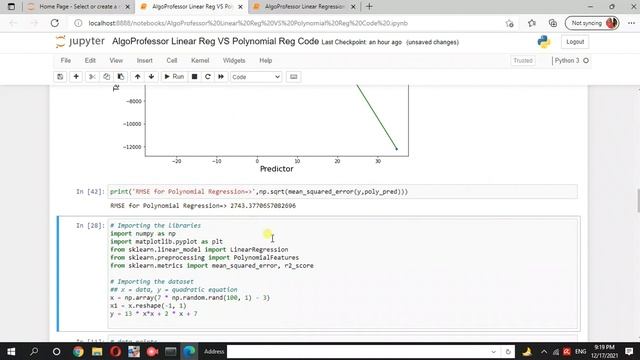Open the Windows Start menu
Image resolution: width=640 pixels, height=360 pixels.
coord(11,351)
